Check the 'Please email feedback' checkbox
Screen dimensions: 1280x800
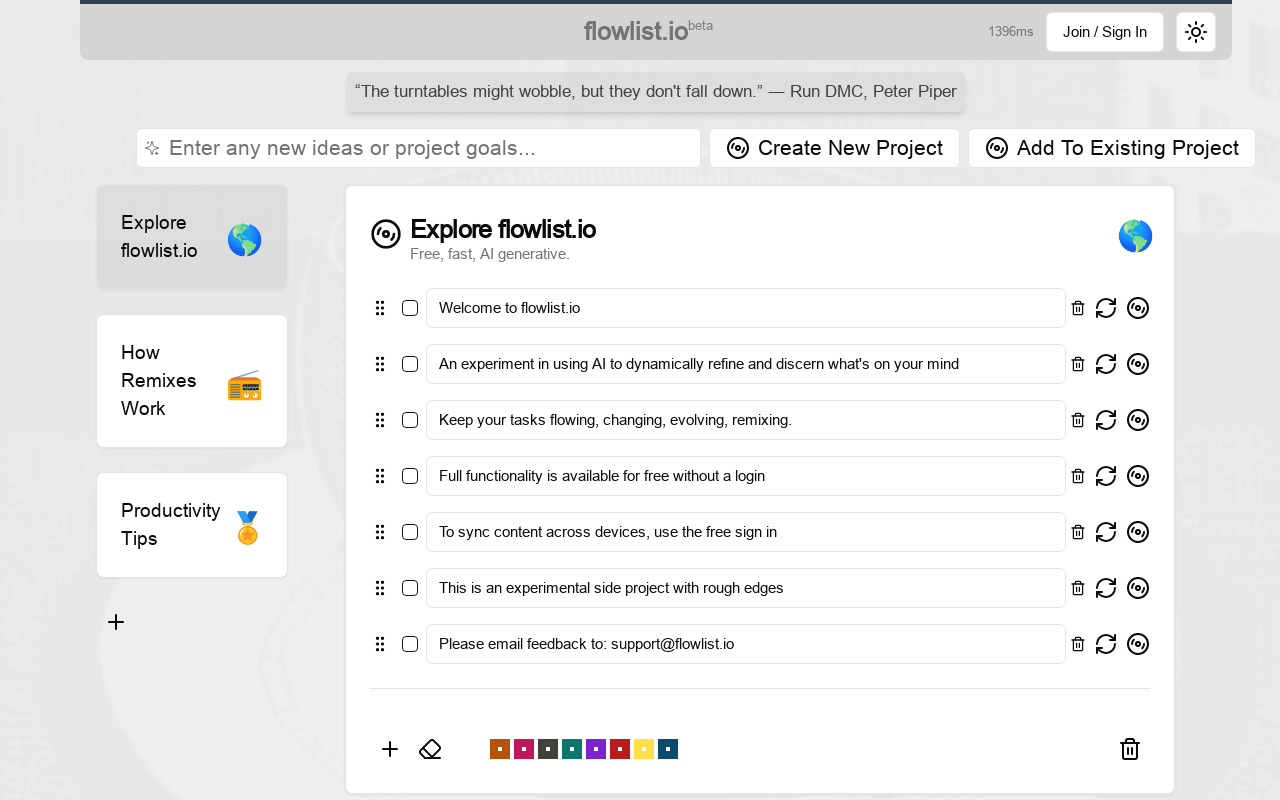click(410, 644)
